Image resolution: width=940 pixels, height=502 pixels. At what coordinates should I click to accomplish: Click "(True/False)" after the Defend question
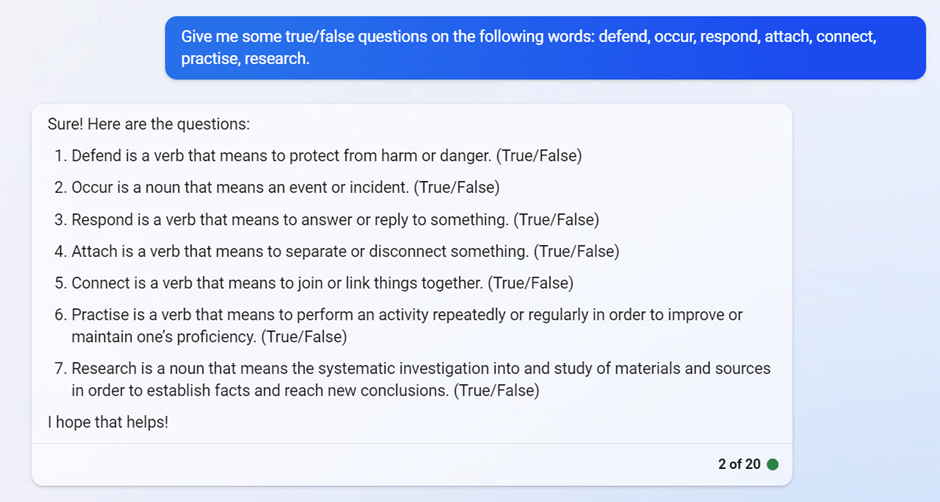coord(539,156)
